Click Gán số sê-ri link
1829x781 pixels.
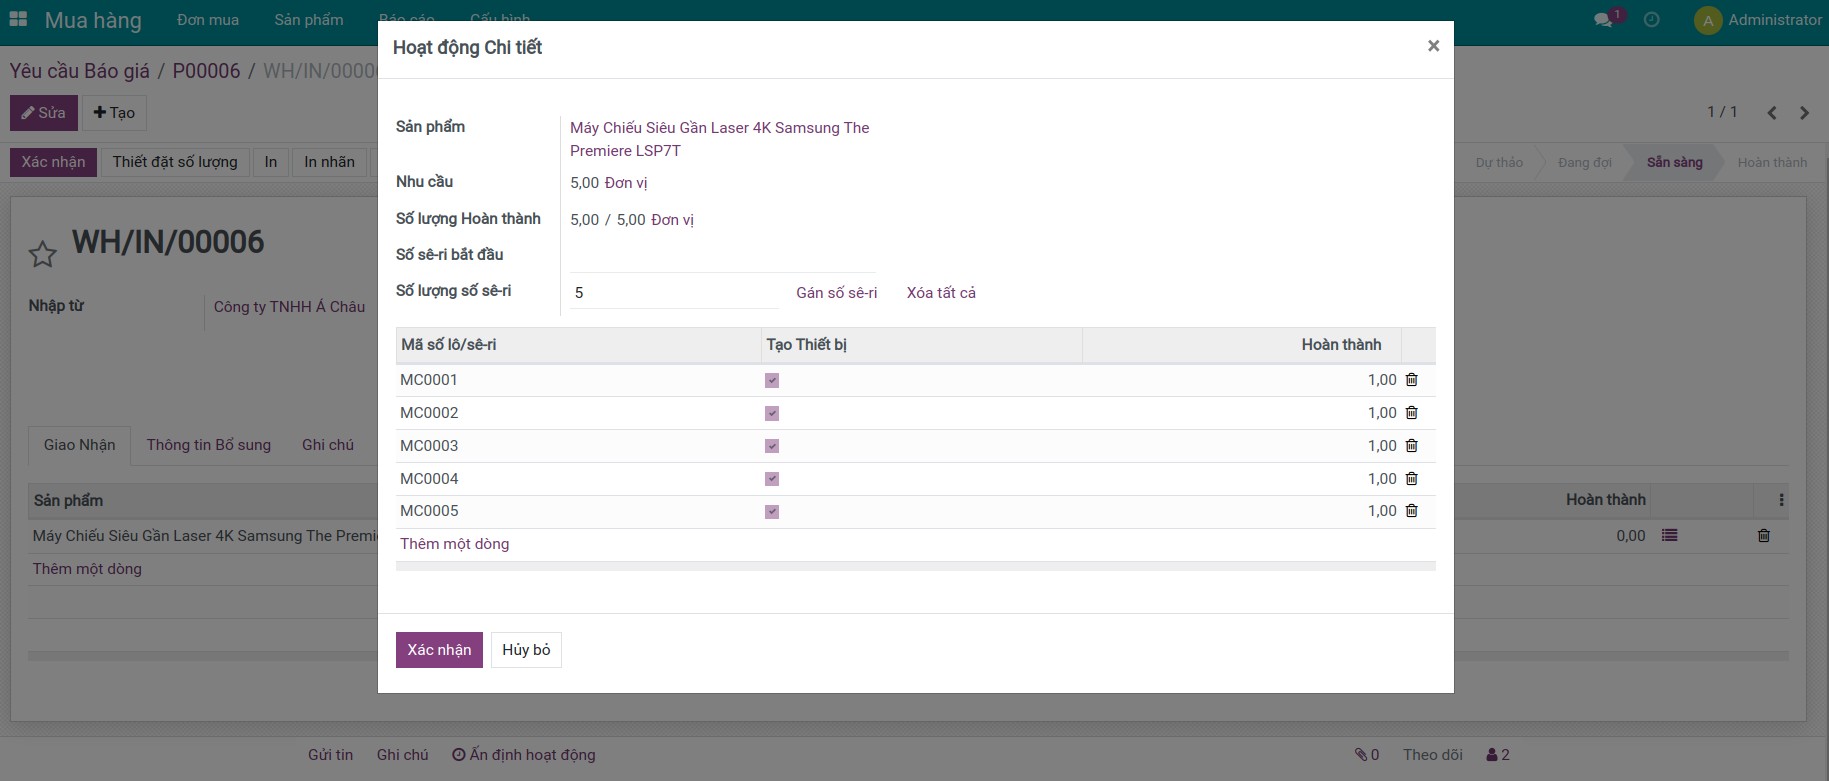(836, 293)
